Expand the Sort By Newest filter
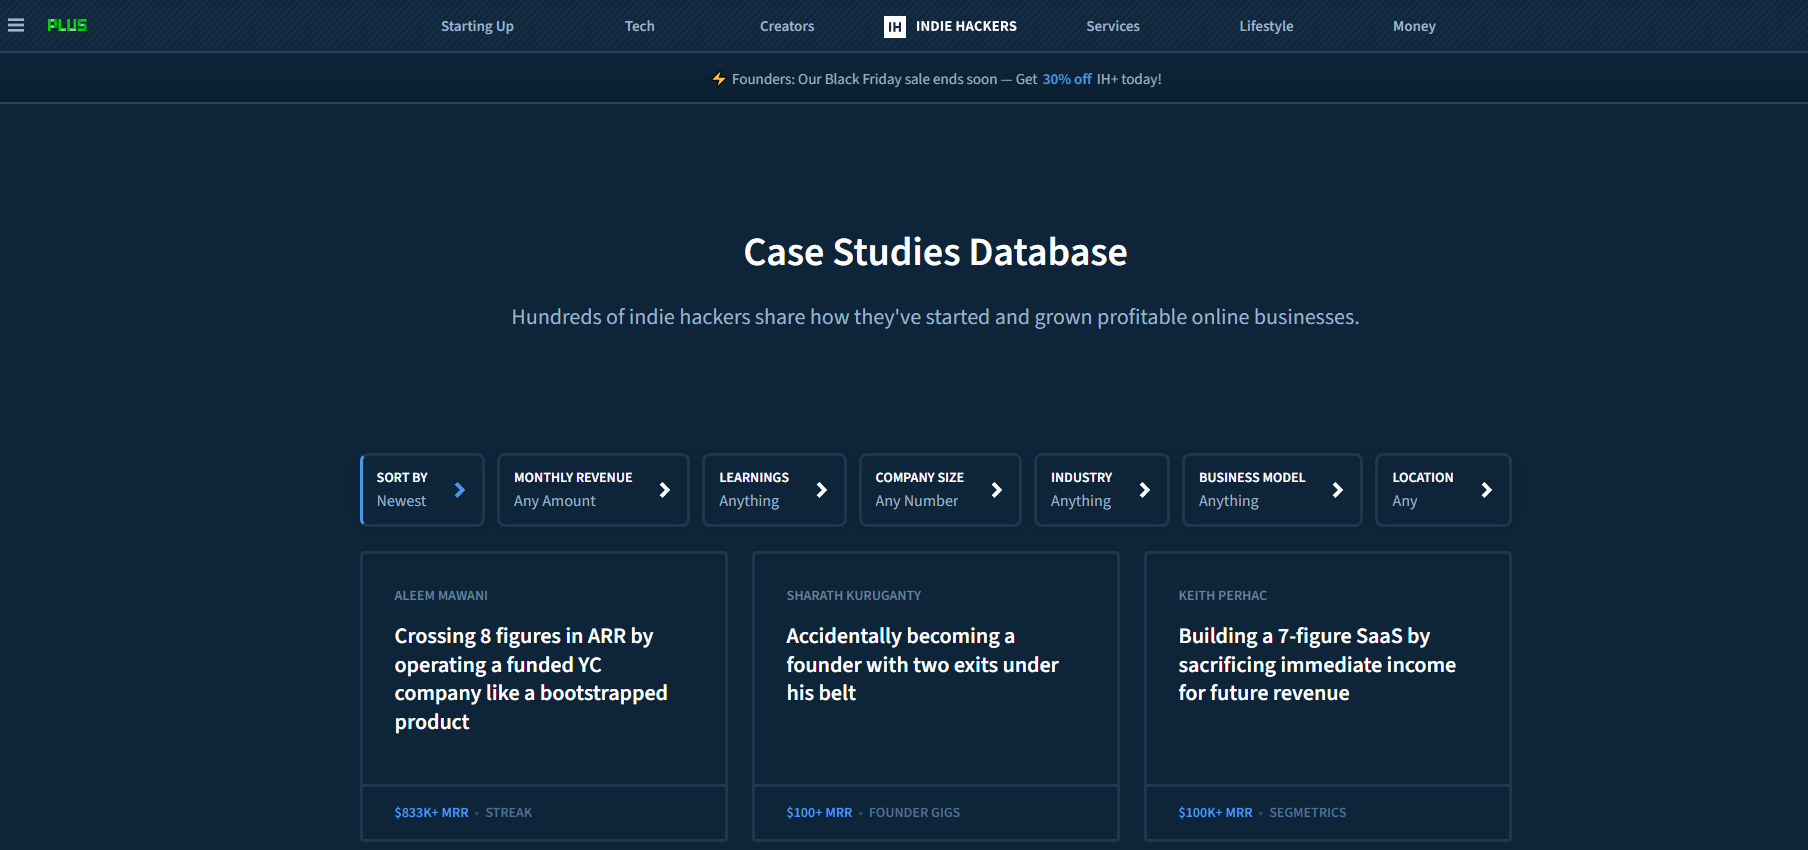 pos(422,490)
